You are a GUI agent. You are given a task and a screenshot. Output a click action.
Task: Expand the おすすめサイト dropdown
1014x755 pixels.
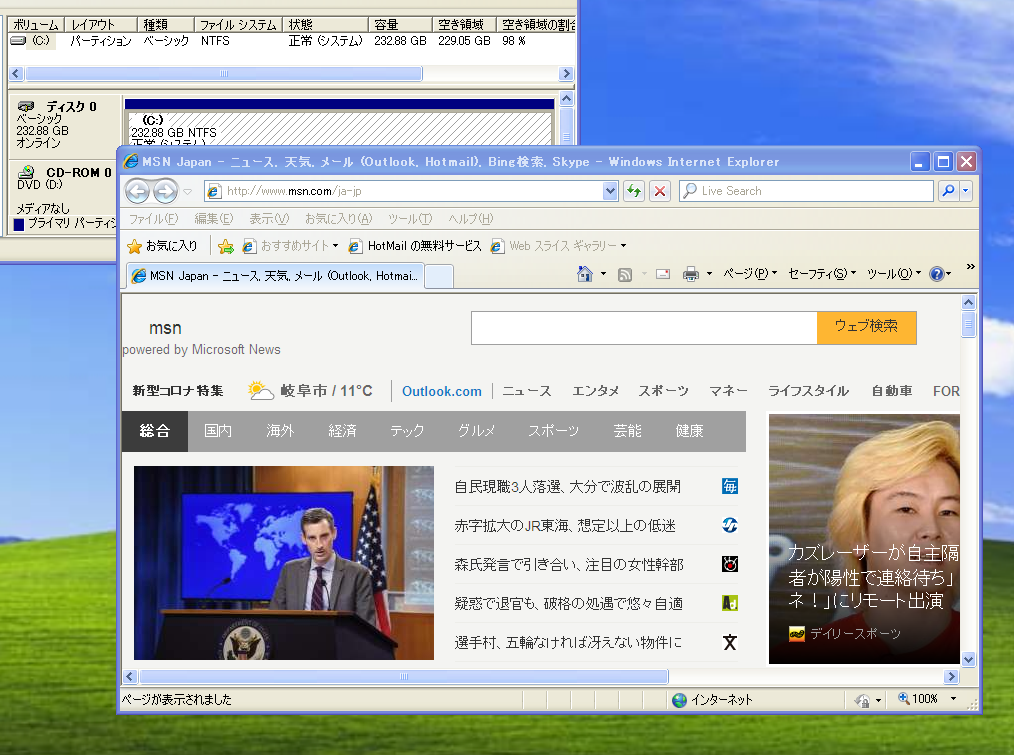pyautogui.click(x=335, y=246)
